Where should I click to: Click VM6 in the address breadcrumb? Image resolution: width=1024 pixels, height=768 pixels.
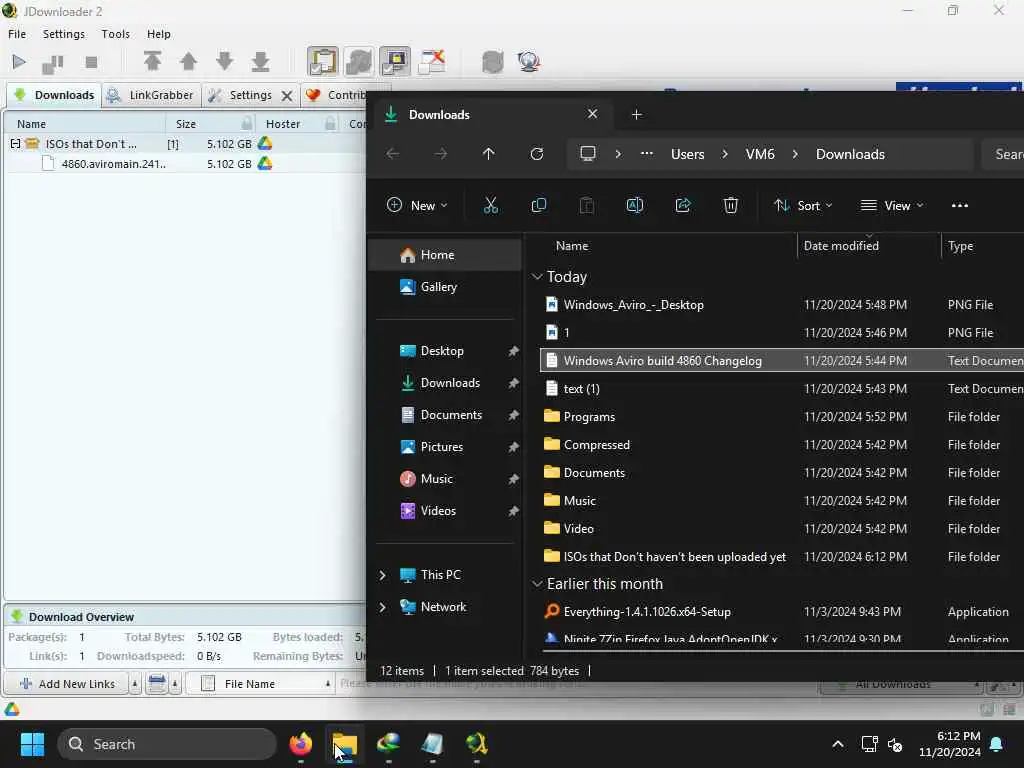[x=760, y=154]
